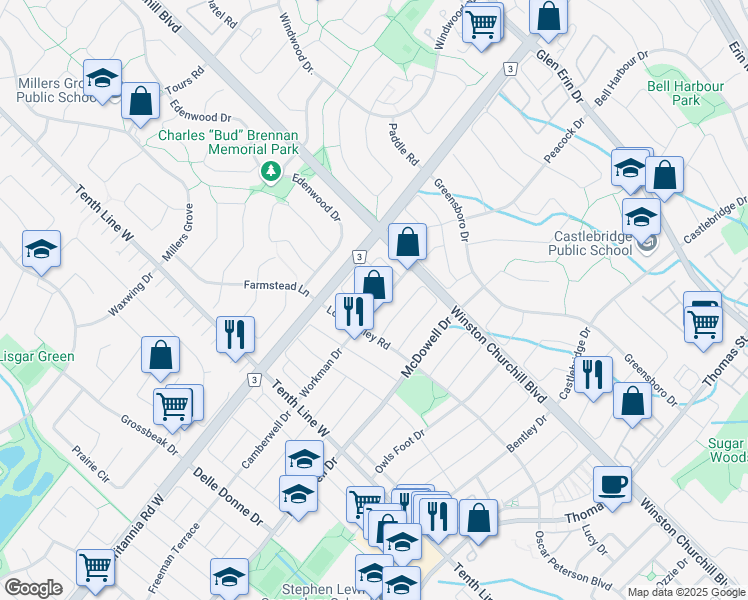Click the coffee cup marker on Winston Churchill Blvd
The image size is (748, 600).
coord(612,486)
